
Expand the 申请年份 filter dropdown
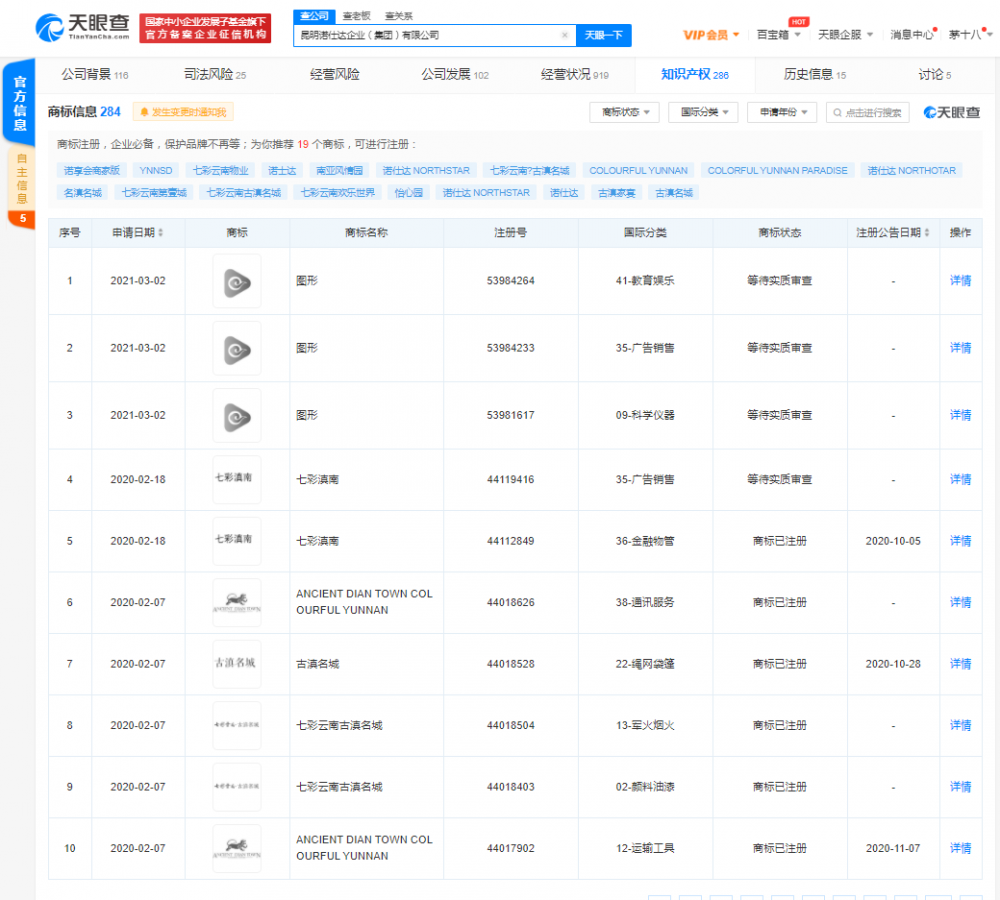click(x=783, y=112)
